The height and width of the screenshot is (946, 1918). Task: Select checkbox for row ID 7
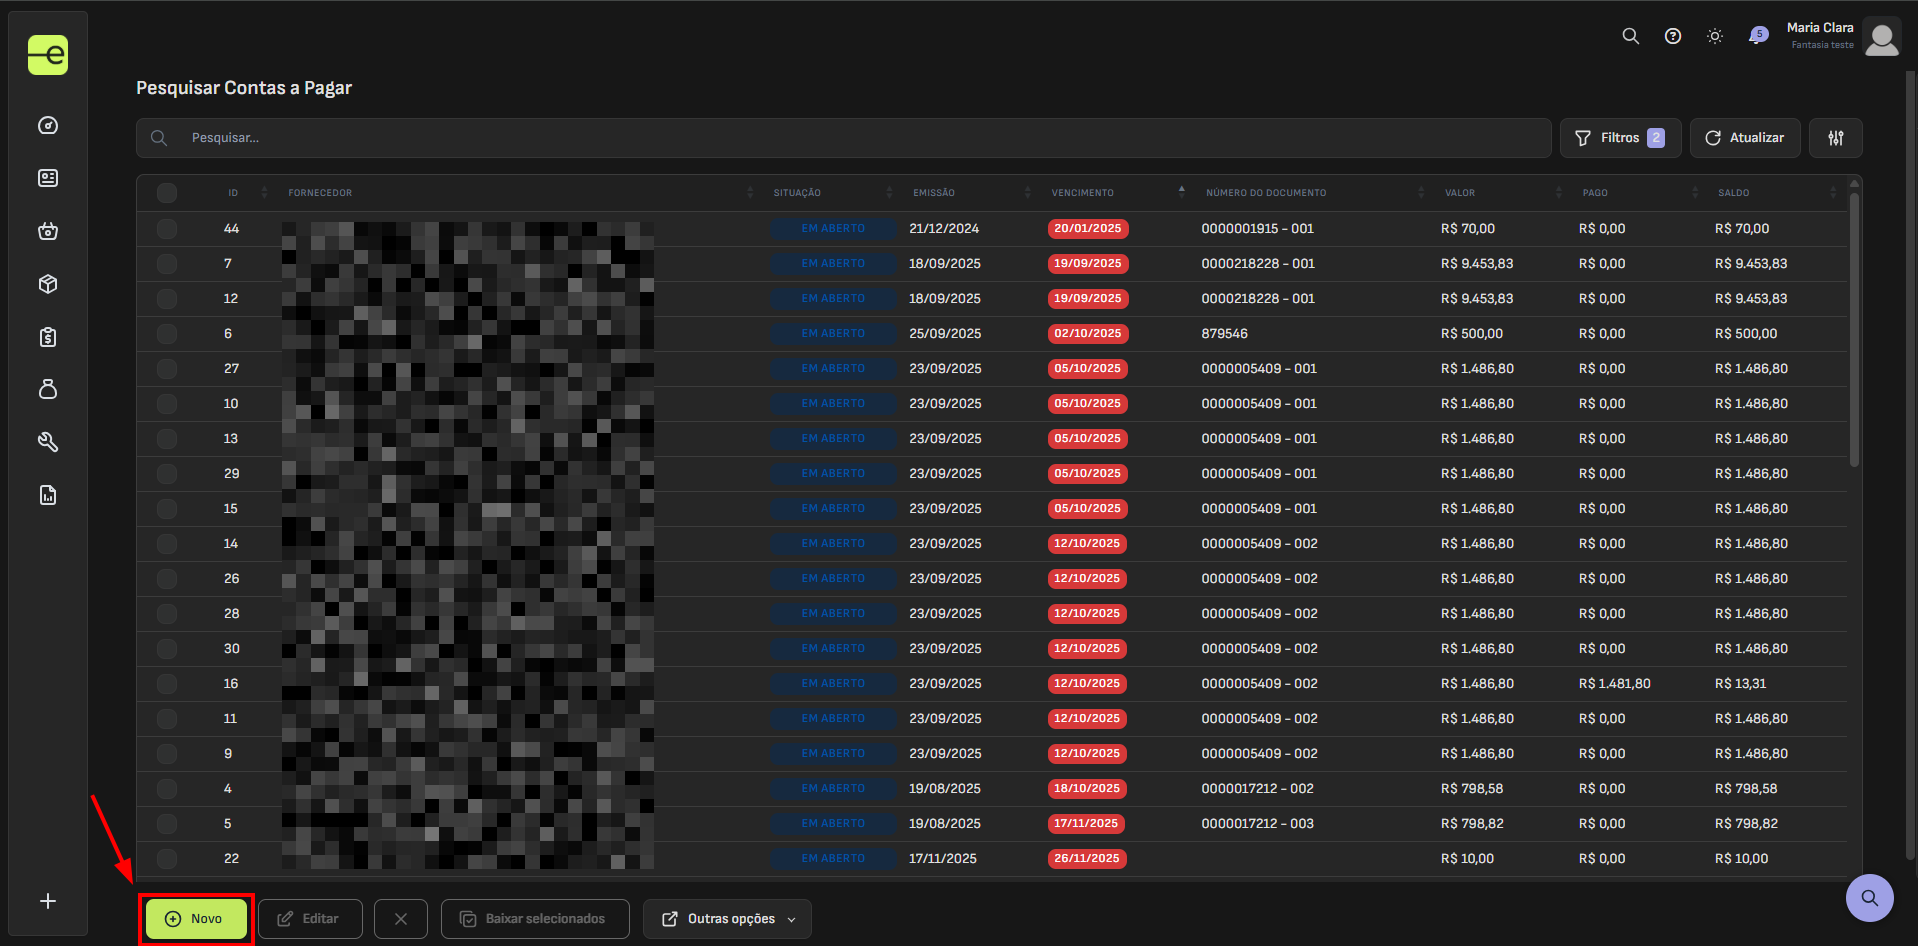pyautogui.click(x=167, y=264)
